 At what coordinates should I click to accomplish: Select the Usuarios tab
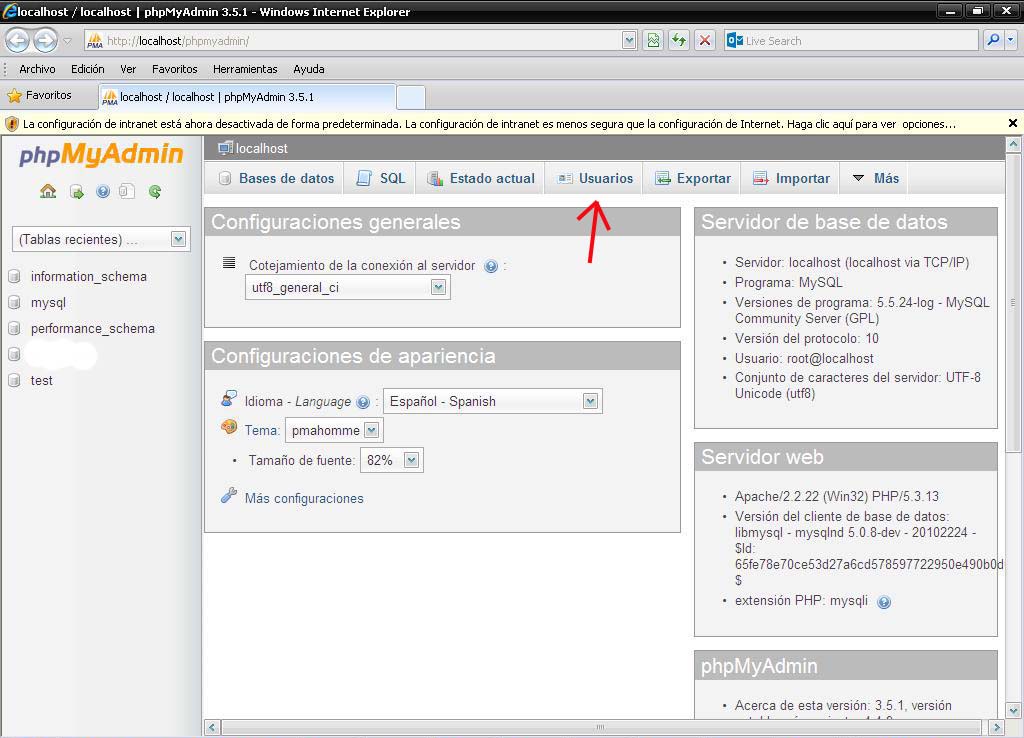click(x=595, y=178)
